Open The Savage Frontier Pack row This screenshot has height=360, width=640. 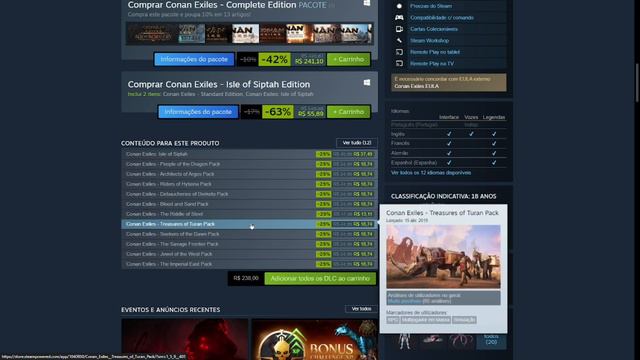tap(249, 244)
